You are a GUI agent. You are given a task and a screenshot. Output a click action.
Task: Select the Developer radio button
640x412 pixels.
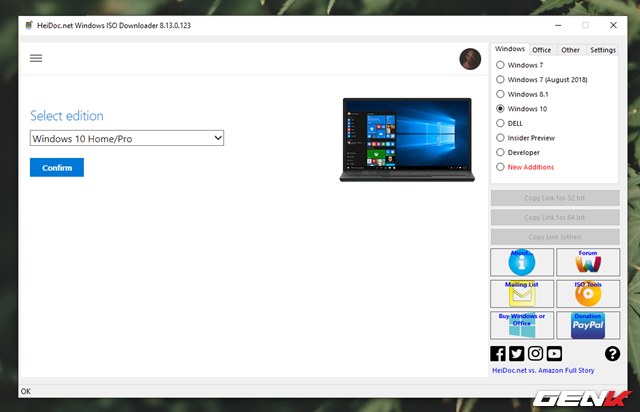(500, 152)
